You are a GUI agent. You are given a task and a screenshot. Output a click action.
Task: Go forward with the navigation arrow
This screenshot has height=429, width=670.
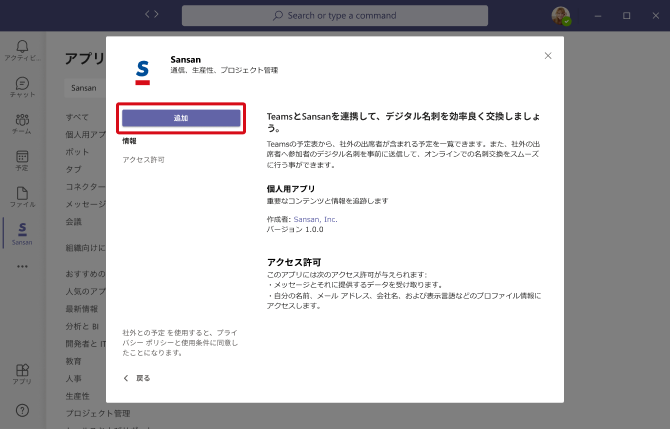(x=156, y=14)
